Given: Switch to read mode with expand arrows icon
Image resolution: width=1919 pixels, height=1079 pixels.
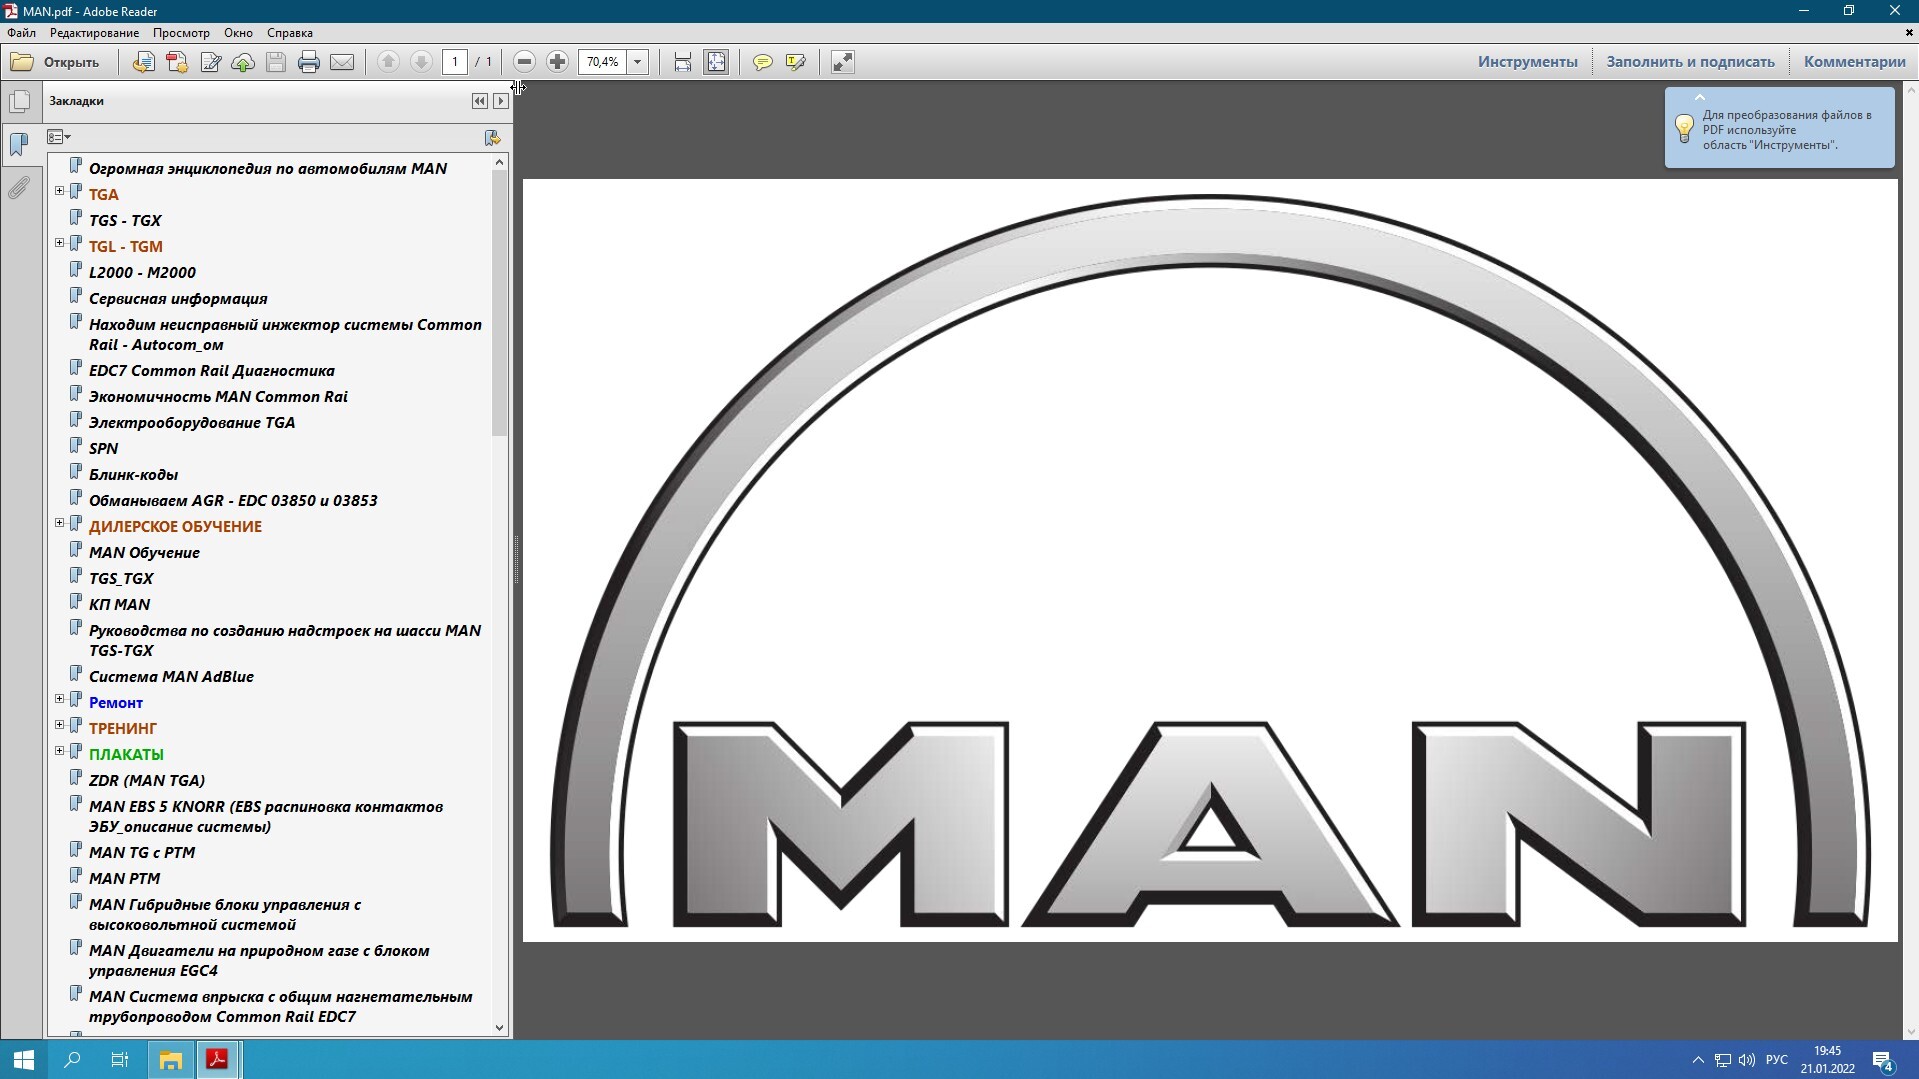Looking at the screenshot, I should (x=843, y=62).
